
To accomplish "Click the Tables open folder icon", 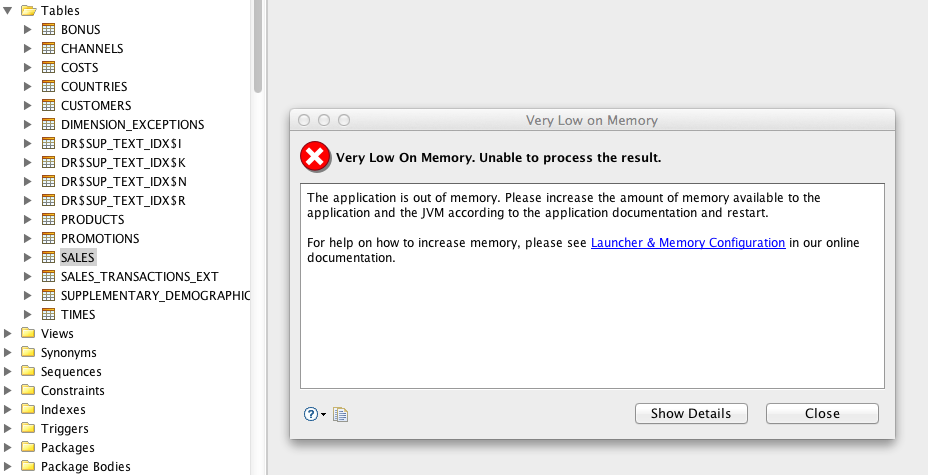I will 27,11.
